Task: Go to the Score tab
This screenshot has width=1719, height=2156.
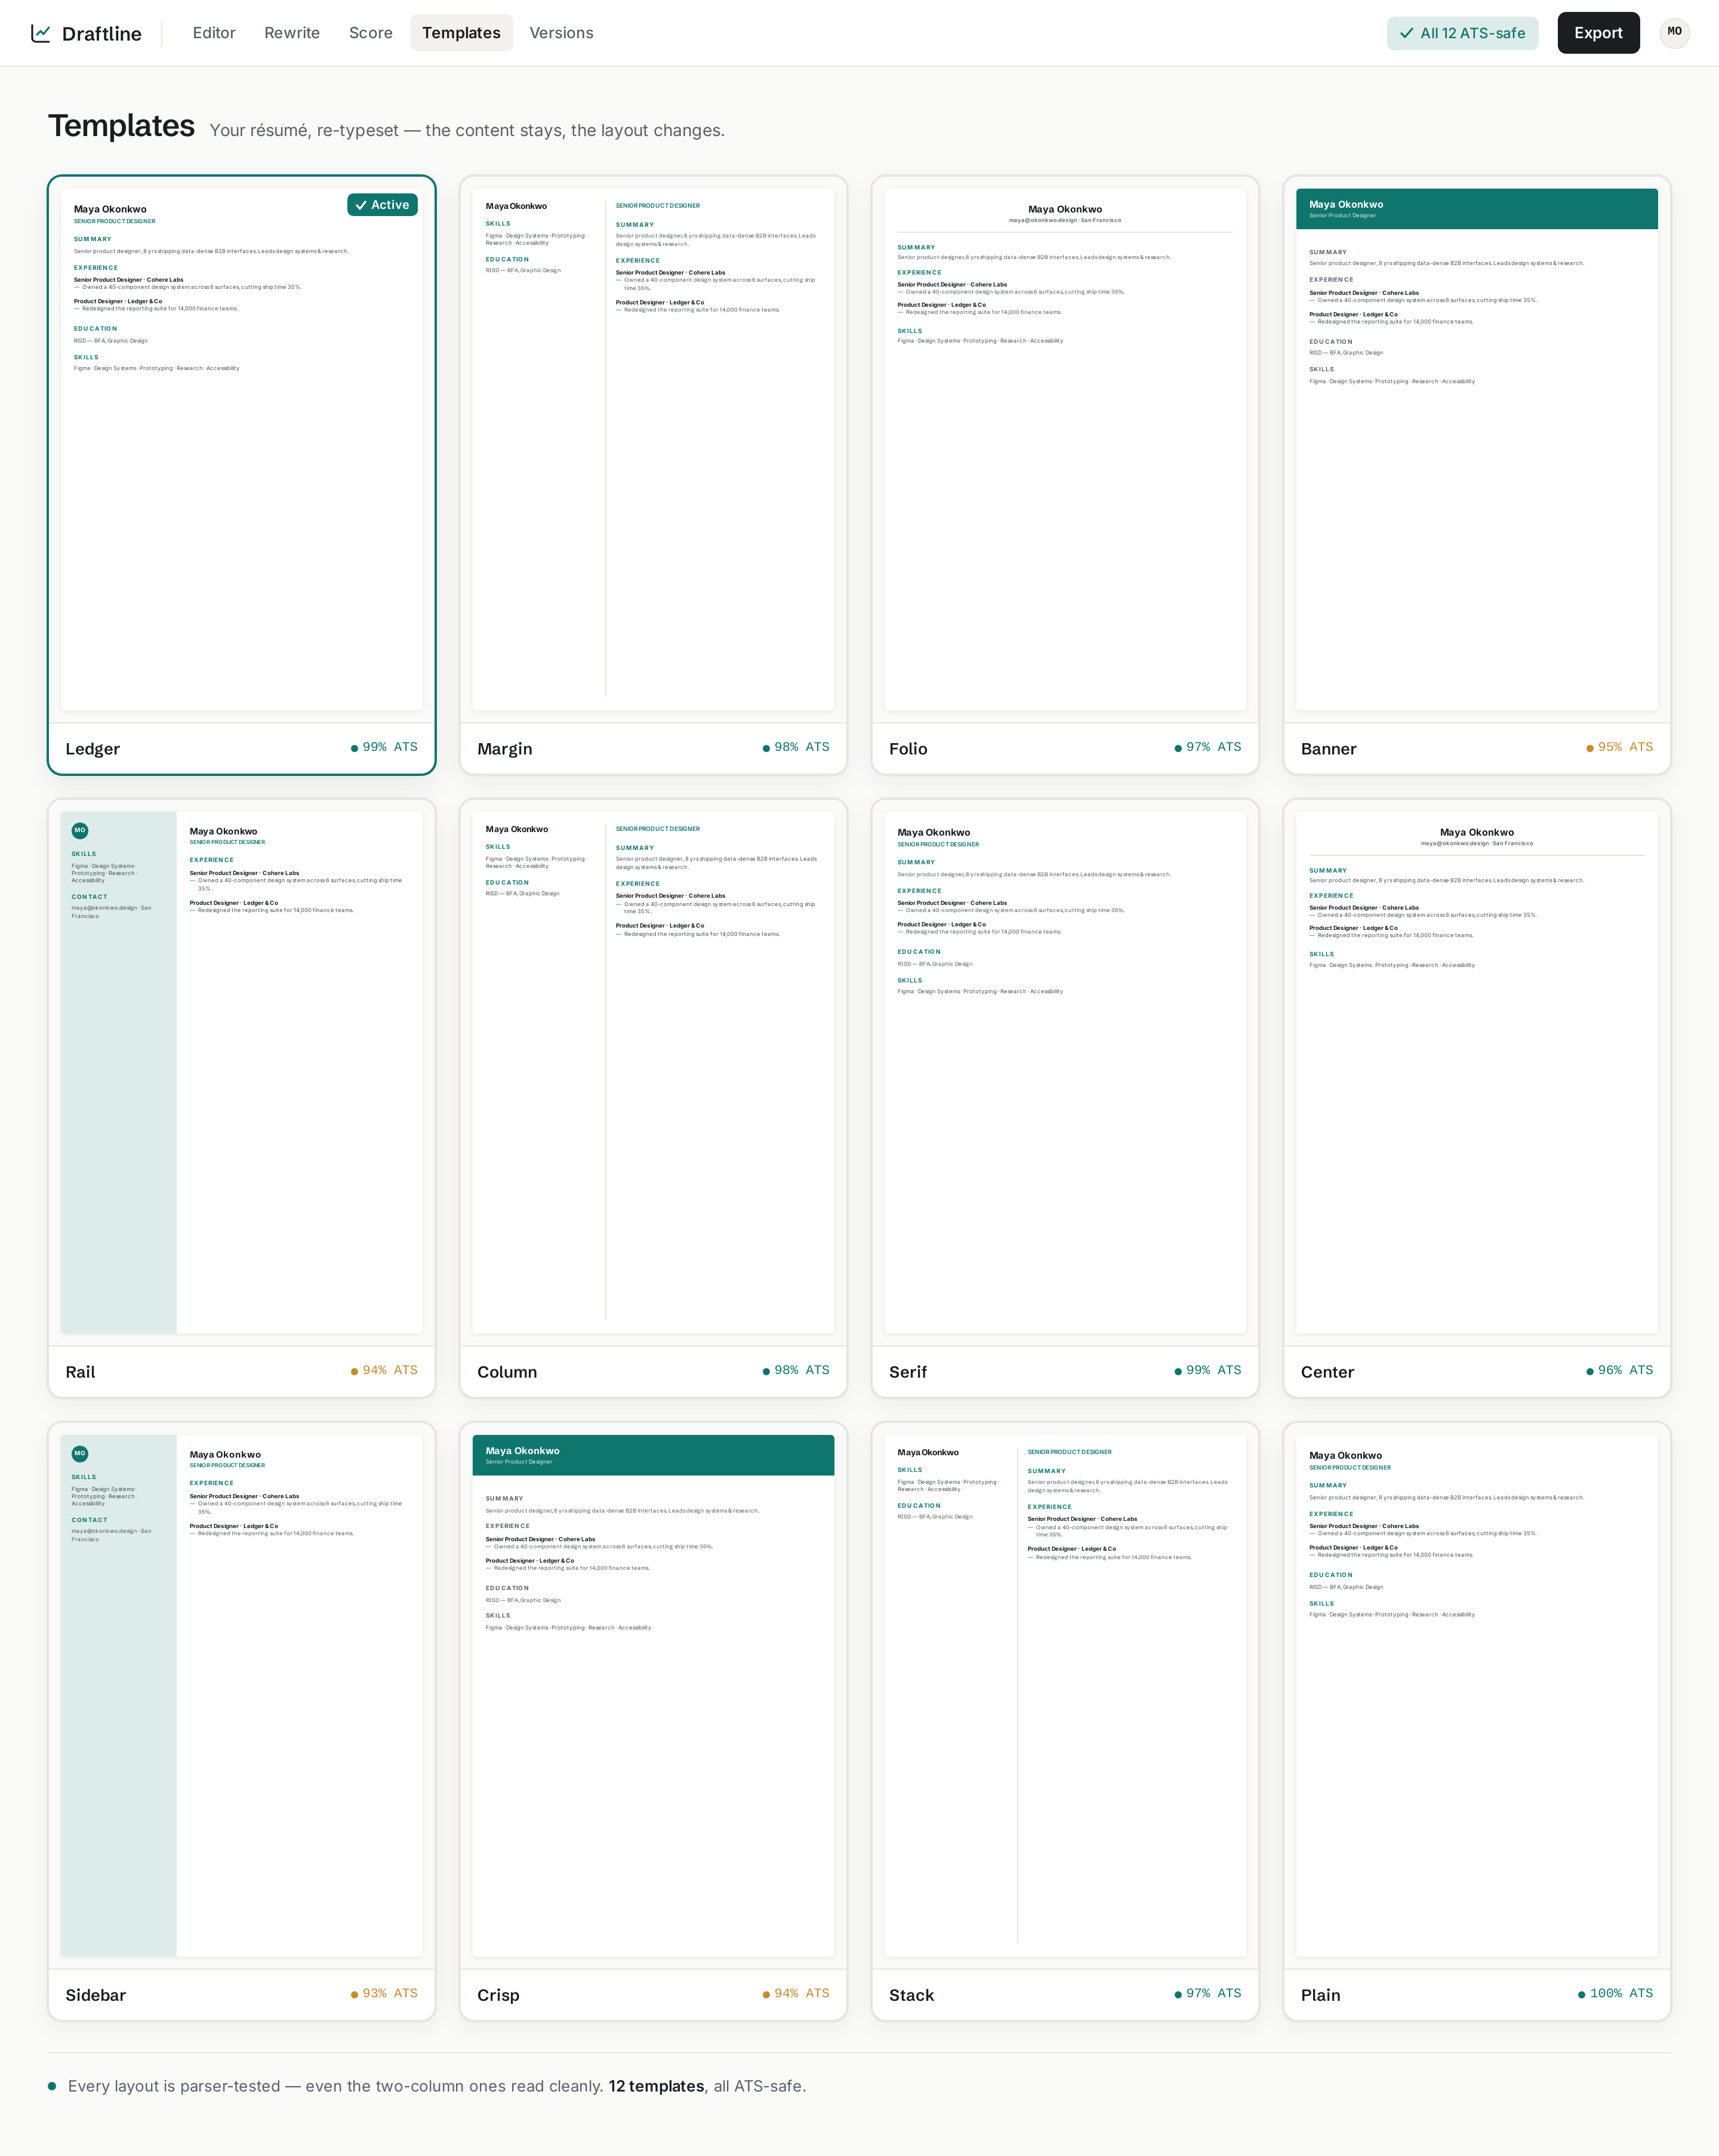Action: (371, 33)
